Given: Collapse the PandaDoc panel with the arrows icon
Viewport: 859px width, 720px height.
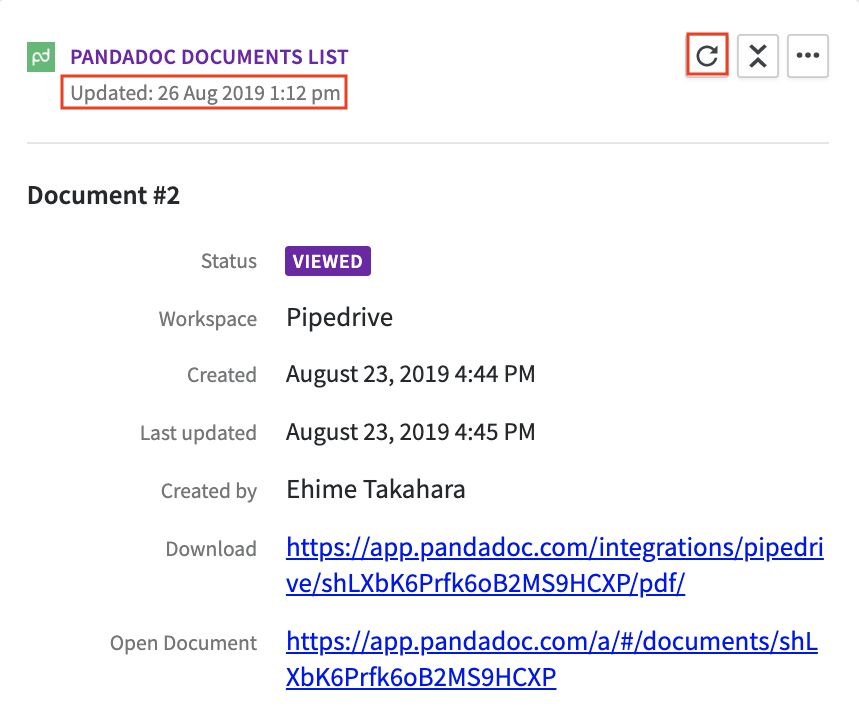Looking at the screenshot, I should 758,56.
